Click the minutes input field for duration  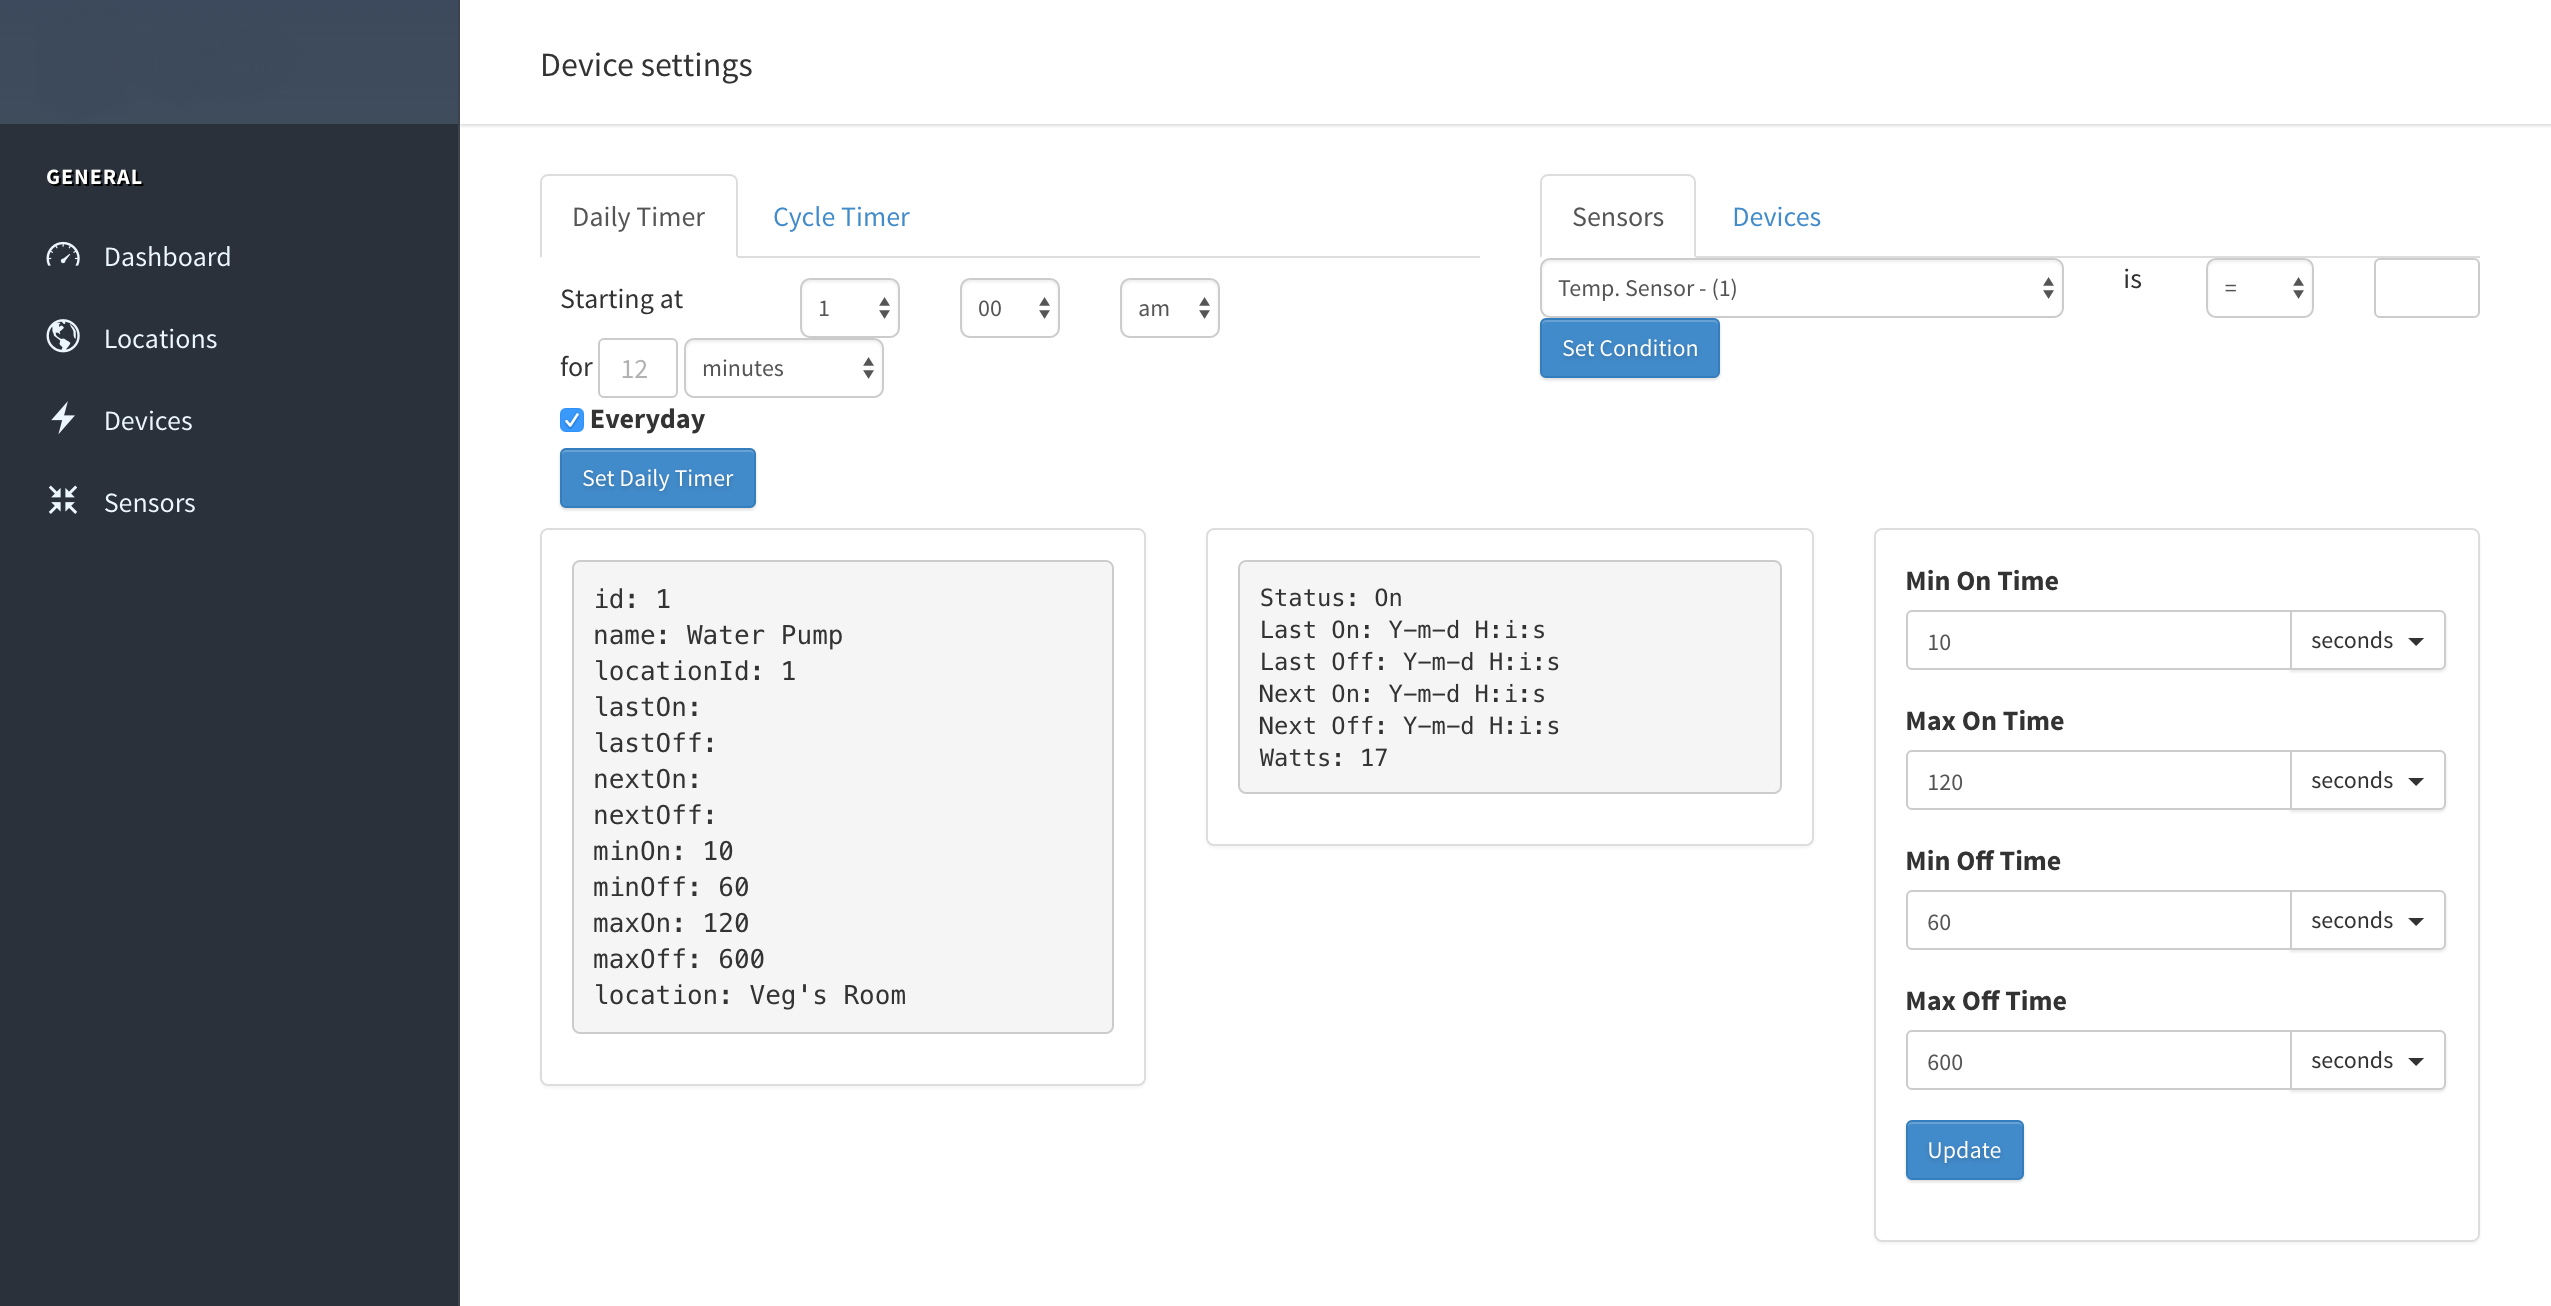[636, 366]
